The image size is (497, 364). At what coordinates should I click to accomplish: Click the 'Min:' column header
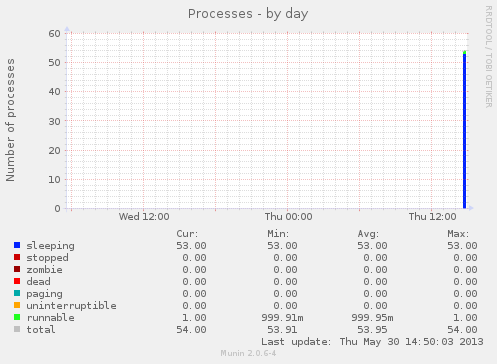pos(278,234)
